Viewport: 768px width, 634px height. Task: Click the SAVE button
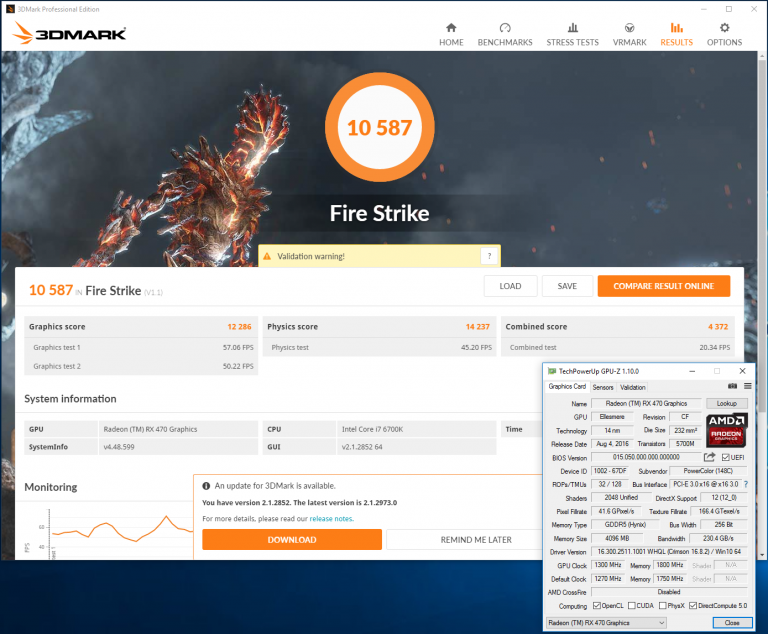567,286
